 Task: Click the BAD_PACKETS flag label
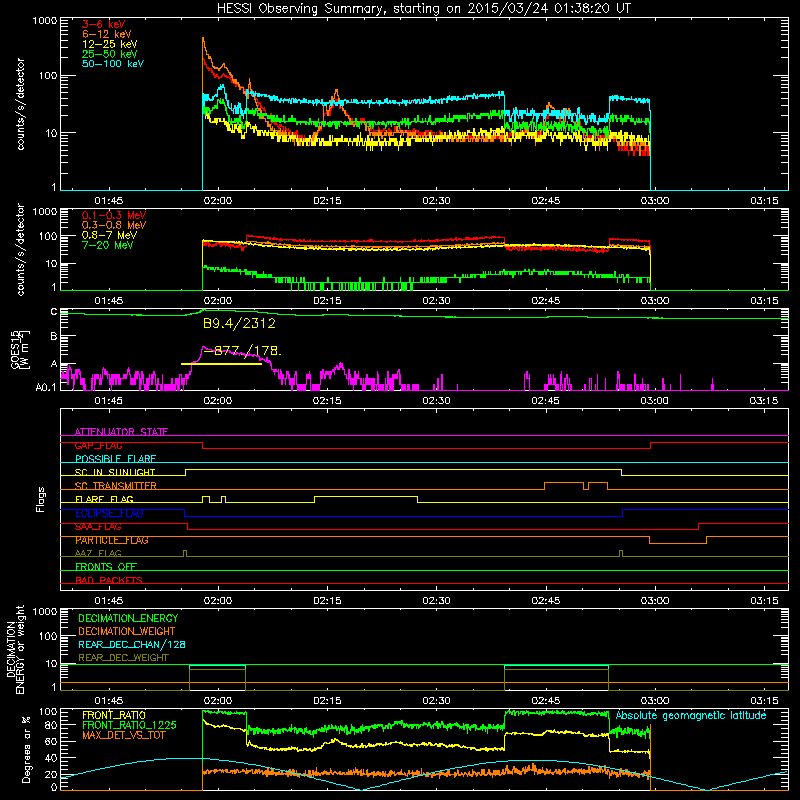pyautogui.click(x=109, y=580)
